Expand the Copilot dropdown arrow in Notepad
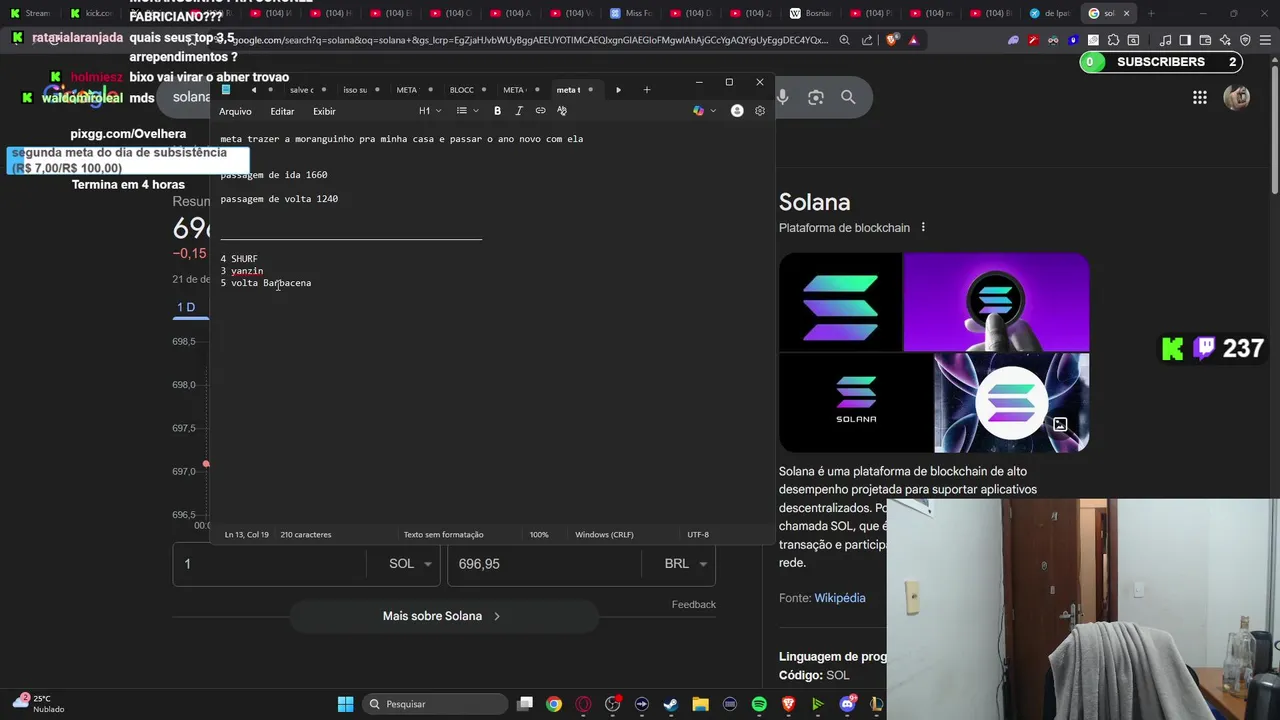The height and width of the screenshot is (720, 1280). 713,111
